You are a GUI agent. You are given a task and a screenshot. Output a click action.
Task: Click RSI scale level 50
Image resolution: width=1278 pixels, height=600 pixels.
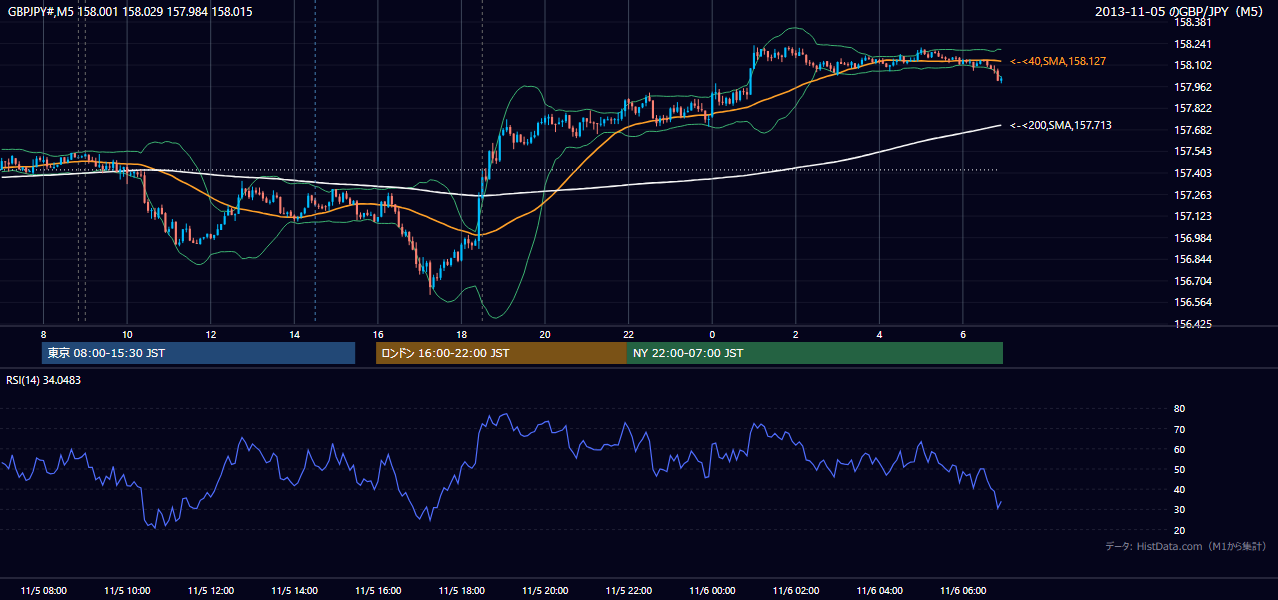(1180, 469)
